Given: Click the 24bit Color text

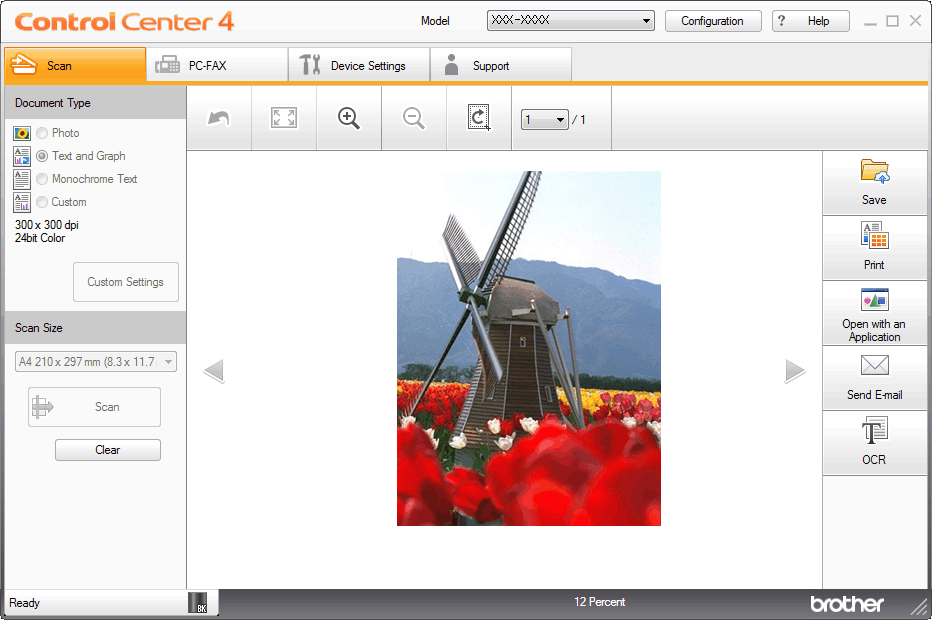Looking at the screenshot, I should click(40, 238).
